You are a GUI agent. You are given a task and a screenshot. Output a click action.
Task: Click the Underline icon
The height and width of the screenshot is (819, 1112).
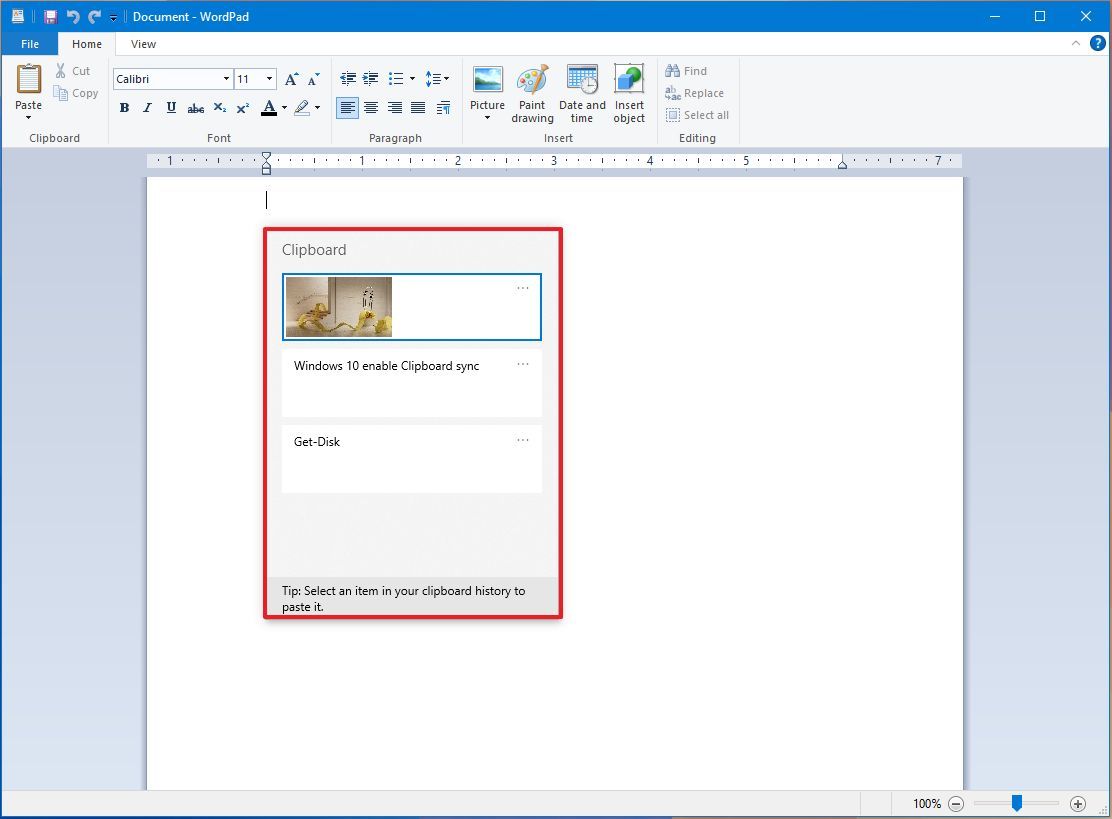pos(171,107)
